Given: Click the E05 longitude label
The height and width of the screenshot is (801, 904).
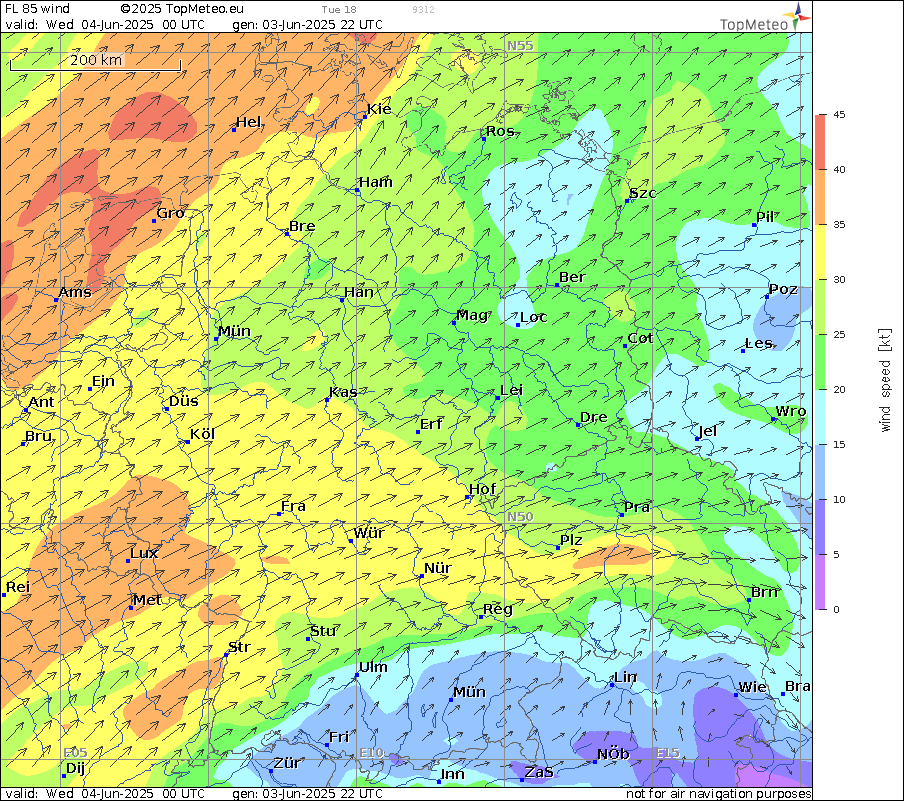Looking at the screenshot, I should point(75,753).
